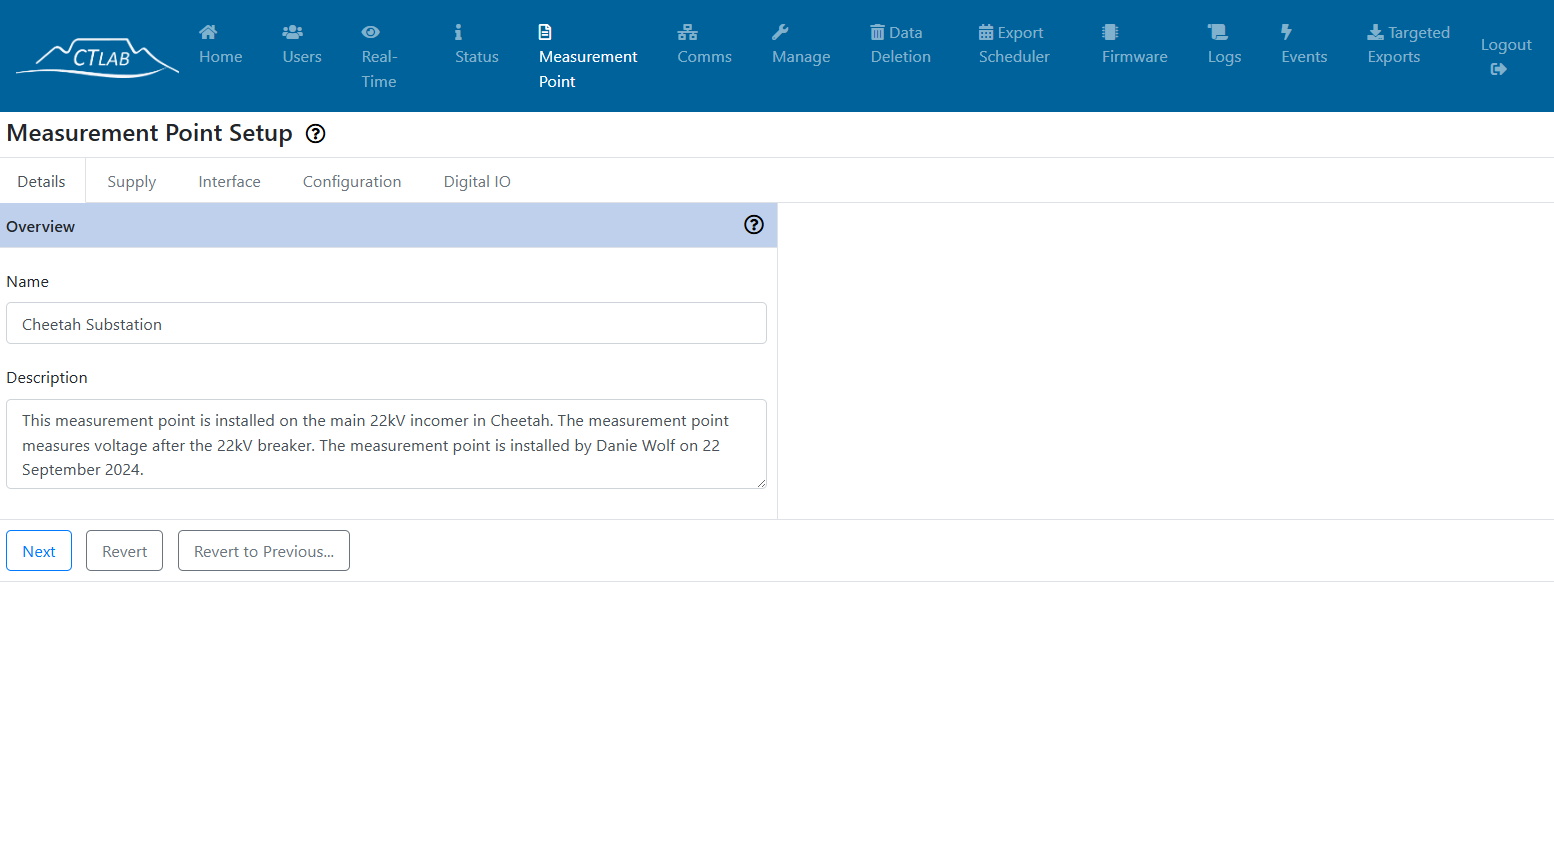
Task: Click the Manage wrench icon
Action: point(780,32)
